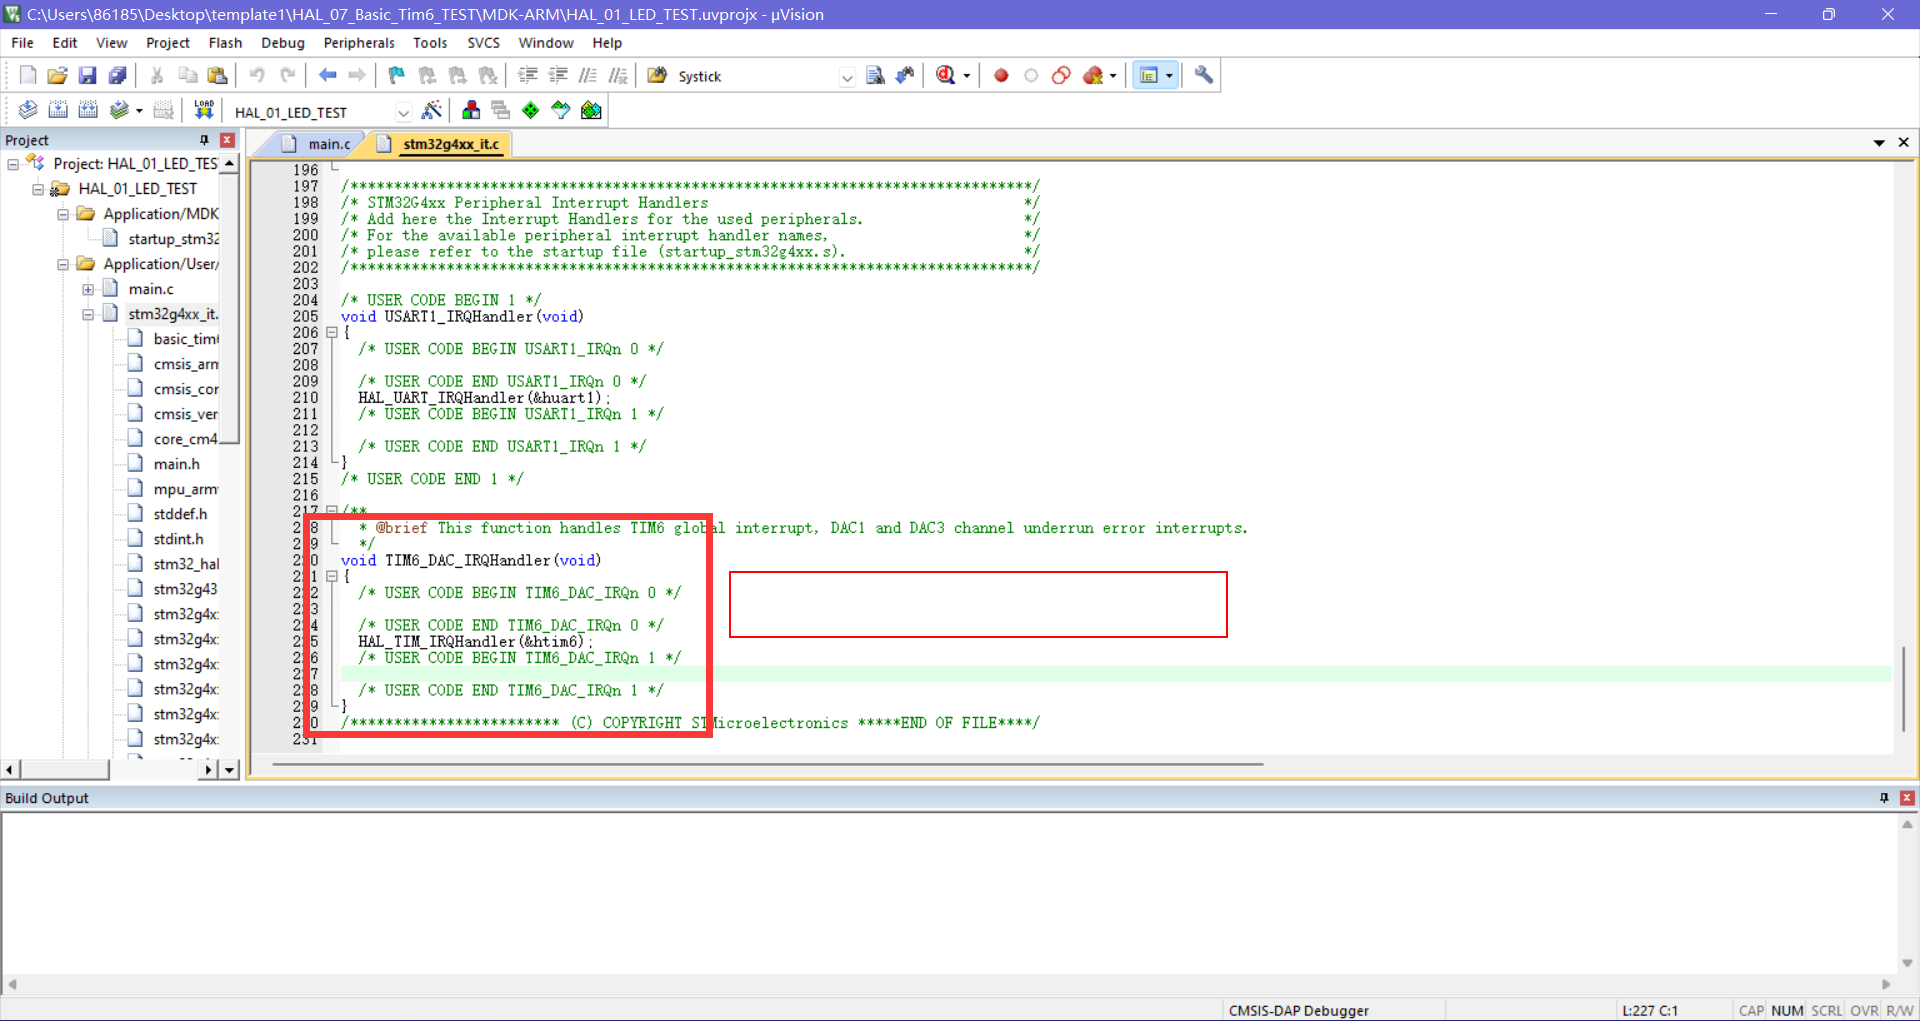Build target files icon
Image resolution: width=1920 pixels, height=1021 pixels.
pyautogui.click(x=58, y=111)
